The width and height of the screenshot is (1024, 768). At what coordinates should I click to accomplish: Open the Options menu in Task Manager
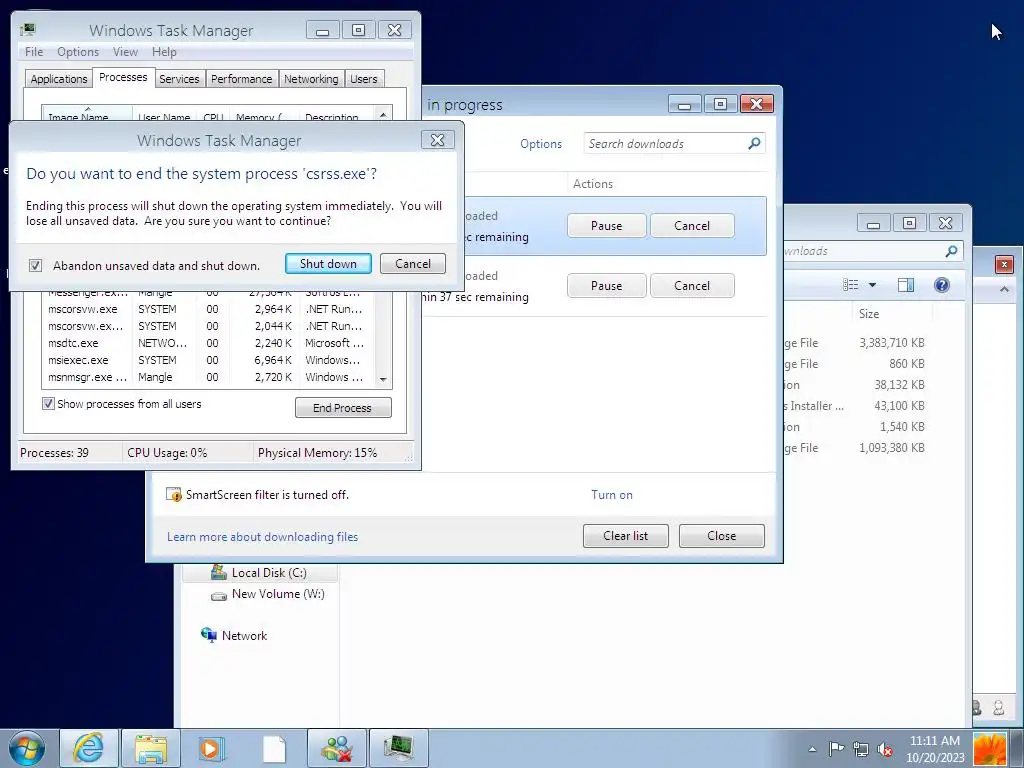[x=78, y=52]
